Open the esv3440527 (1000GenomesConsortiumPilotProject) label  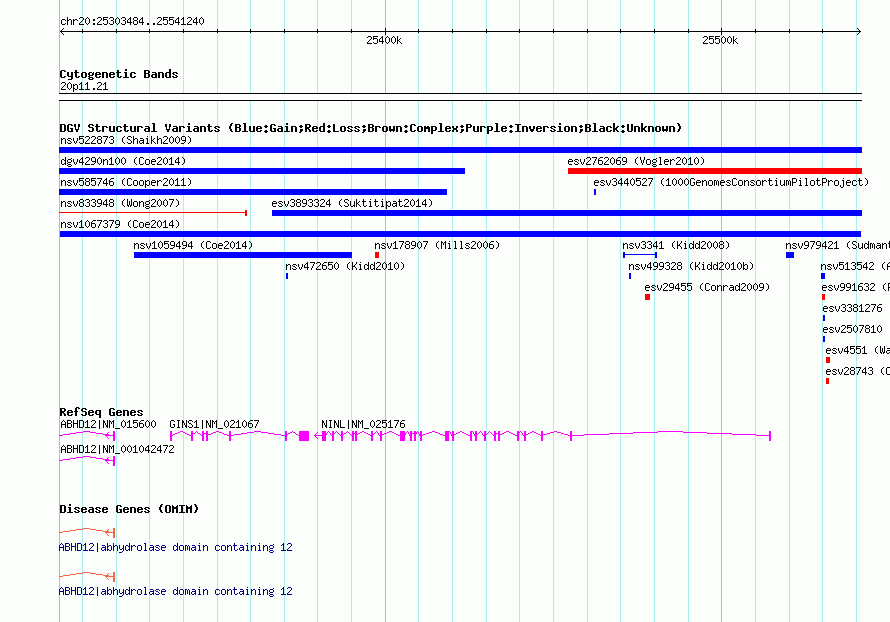tap(731, 182)
